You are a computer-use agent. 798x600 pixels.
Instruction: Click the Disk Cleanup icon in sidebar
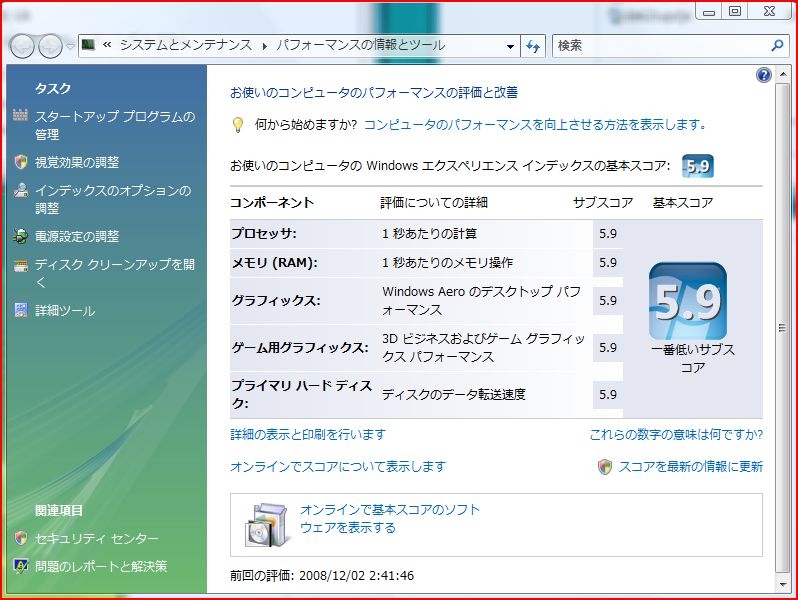[20, 265]
